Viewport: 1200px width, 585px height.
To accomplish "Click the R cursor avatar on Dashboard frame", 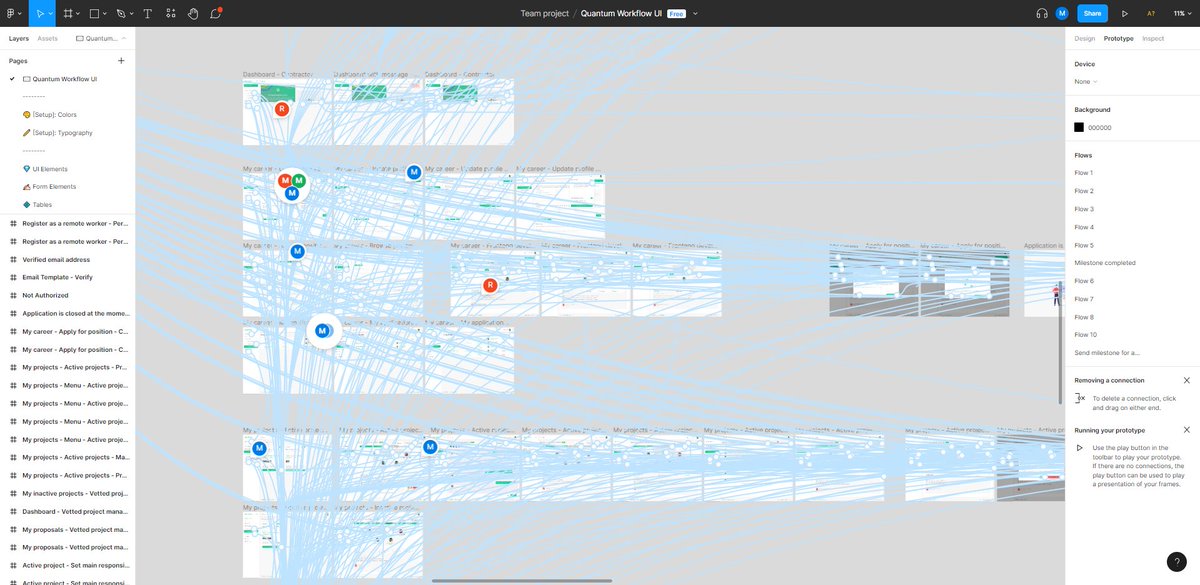I will coord(282,109).
